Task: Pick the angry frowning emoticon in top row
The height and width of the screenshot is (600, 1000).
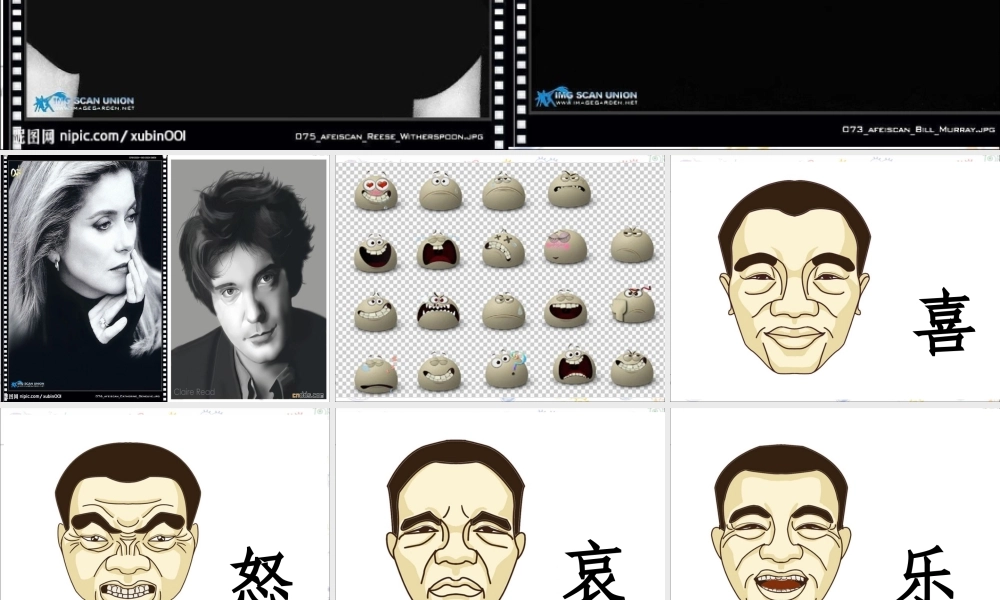Action: pos(568,190)
